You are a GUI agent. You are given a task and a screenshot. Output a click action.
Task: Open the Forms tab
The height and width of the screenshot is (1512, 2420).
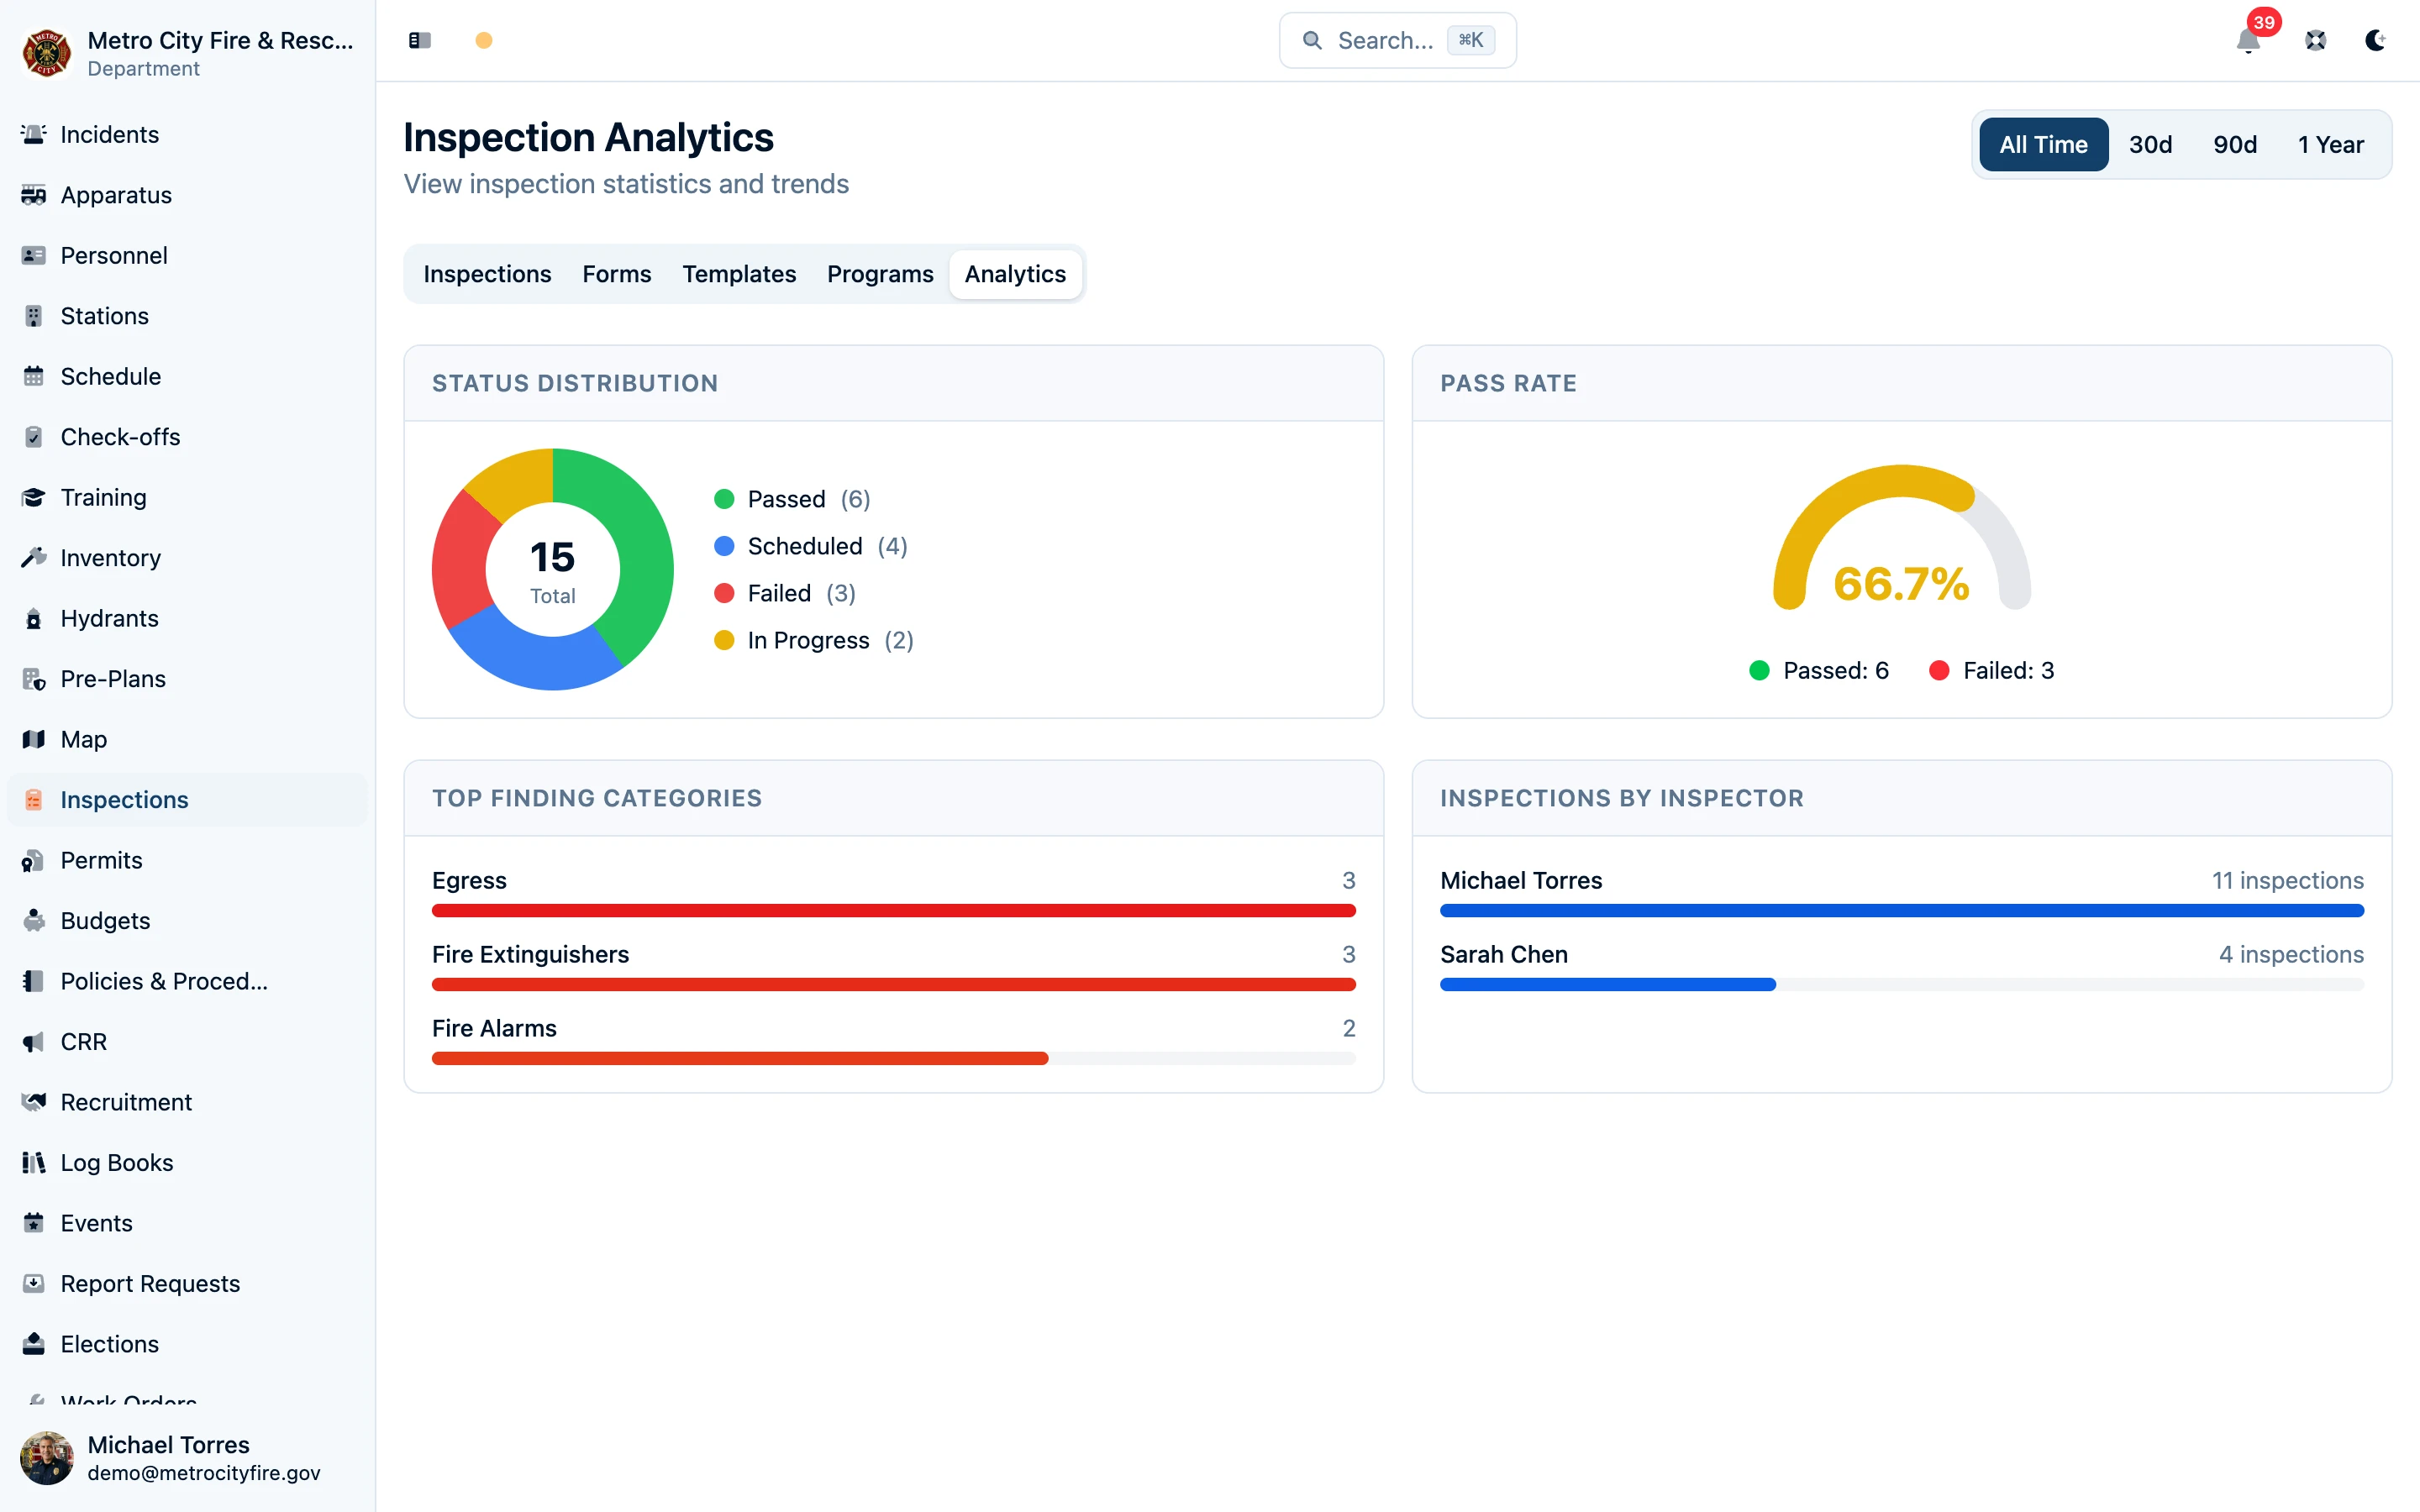(x=617, y=274)
